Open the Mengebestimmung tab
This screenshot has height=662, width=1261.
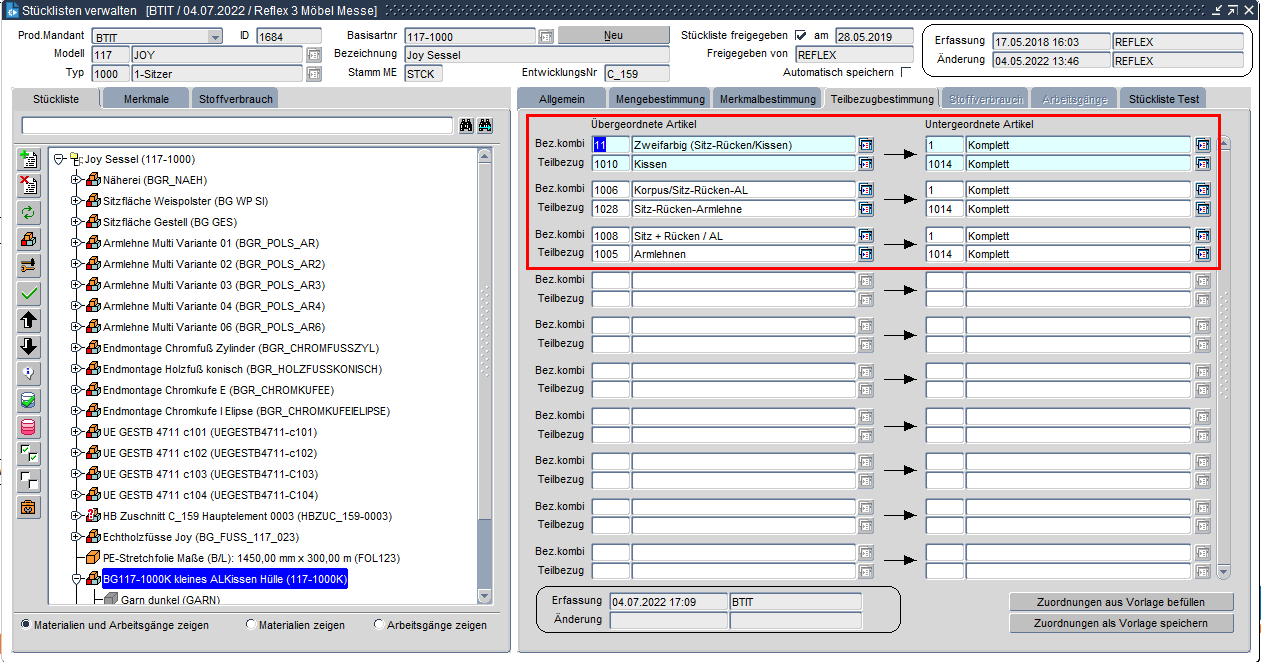coord(661,99)
